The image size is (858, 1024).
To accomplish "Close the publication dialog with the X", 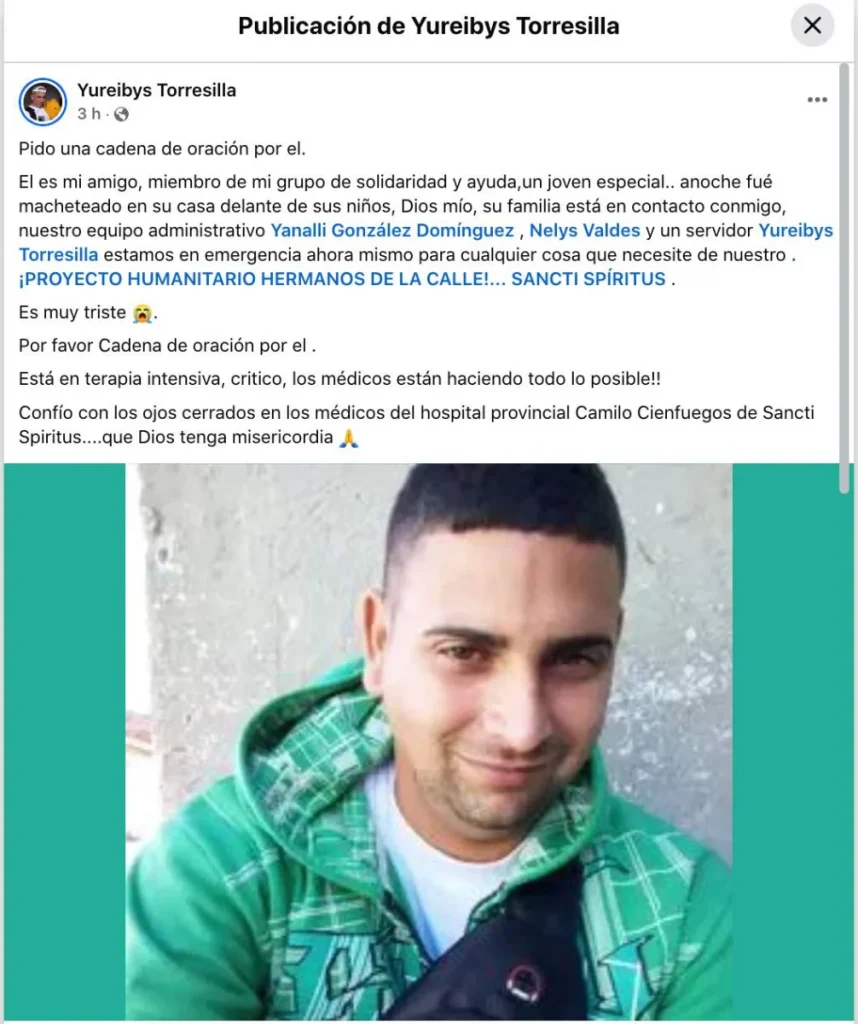I will point(812,26).
